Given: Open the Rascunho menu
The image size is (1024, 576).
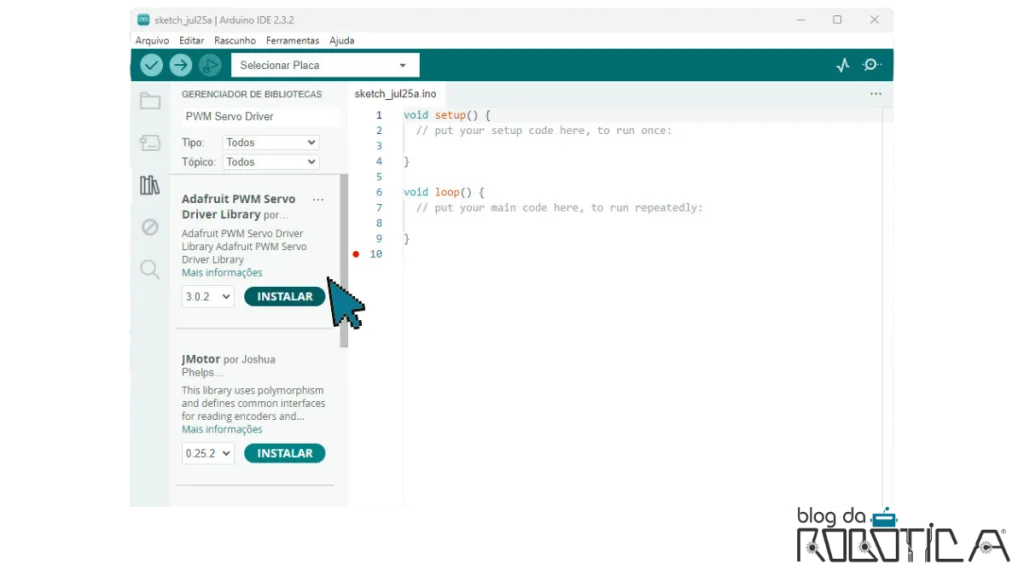Looking at the screenshot, I should tap(235, 40).
